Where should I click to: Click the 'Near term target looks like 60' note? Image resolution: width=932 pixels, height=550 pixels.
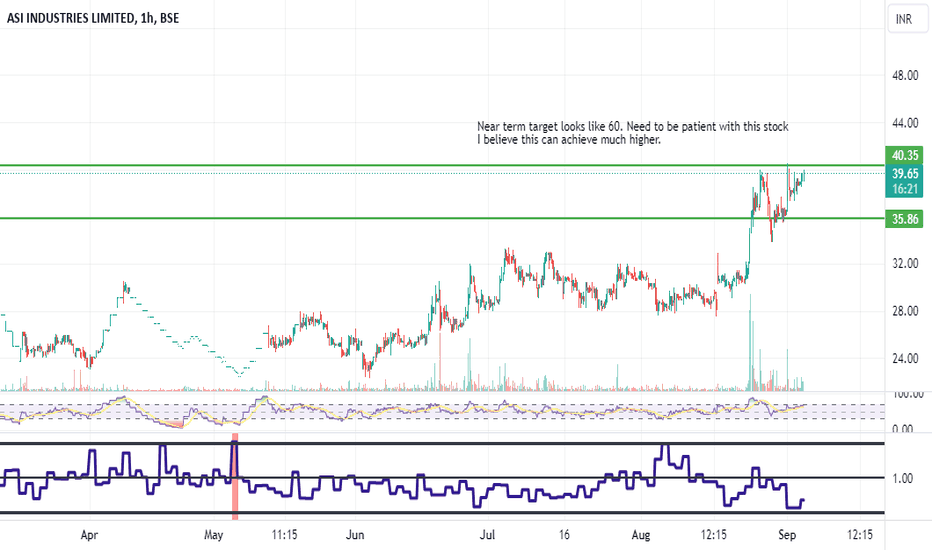[632, 126]
